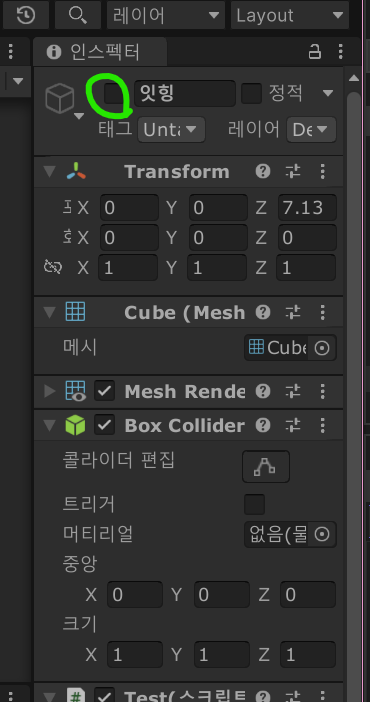The height and width of the screenshot is (702, 370).
Task: Open Transform preset settings icon
Action: (293, 171)
